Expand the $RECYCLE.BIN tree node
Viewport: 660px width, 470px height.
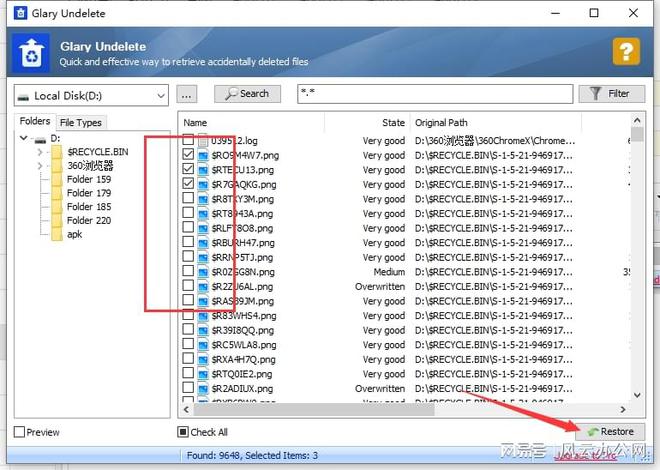tap(40, 152)
